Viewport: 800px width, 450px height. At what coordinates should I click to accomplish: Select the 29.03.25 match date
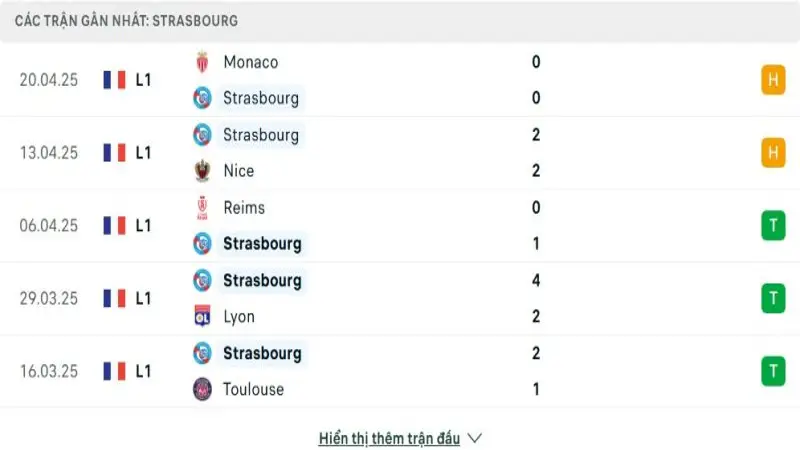point(48,298)
